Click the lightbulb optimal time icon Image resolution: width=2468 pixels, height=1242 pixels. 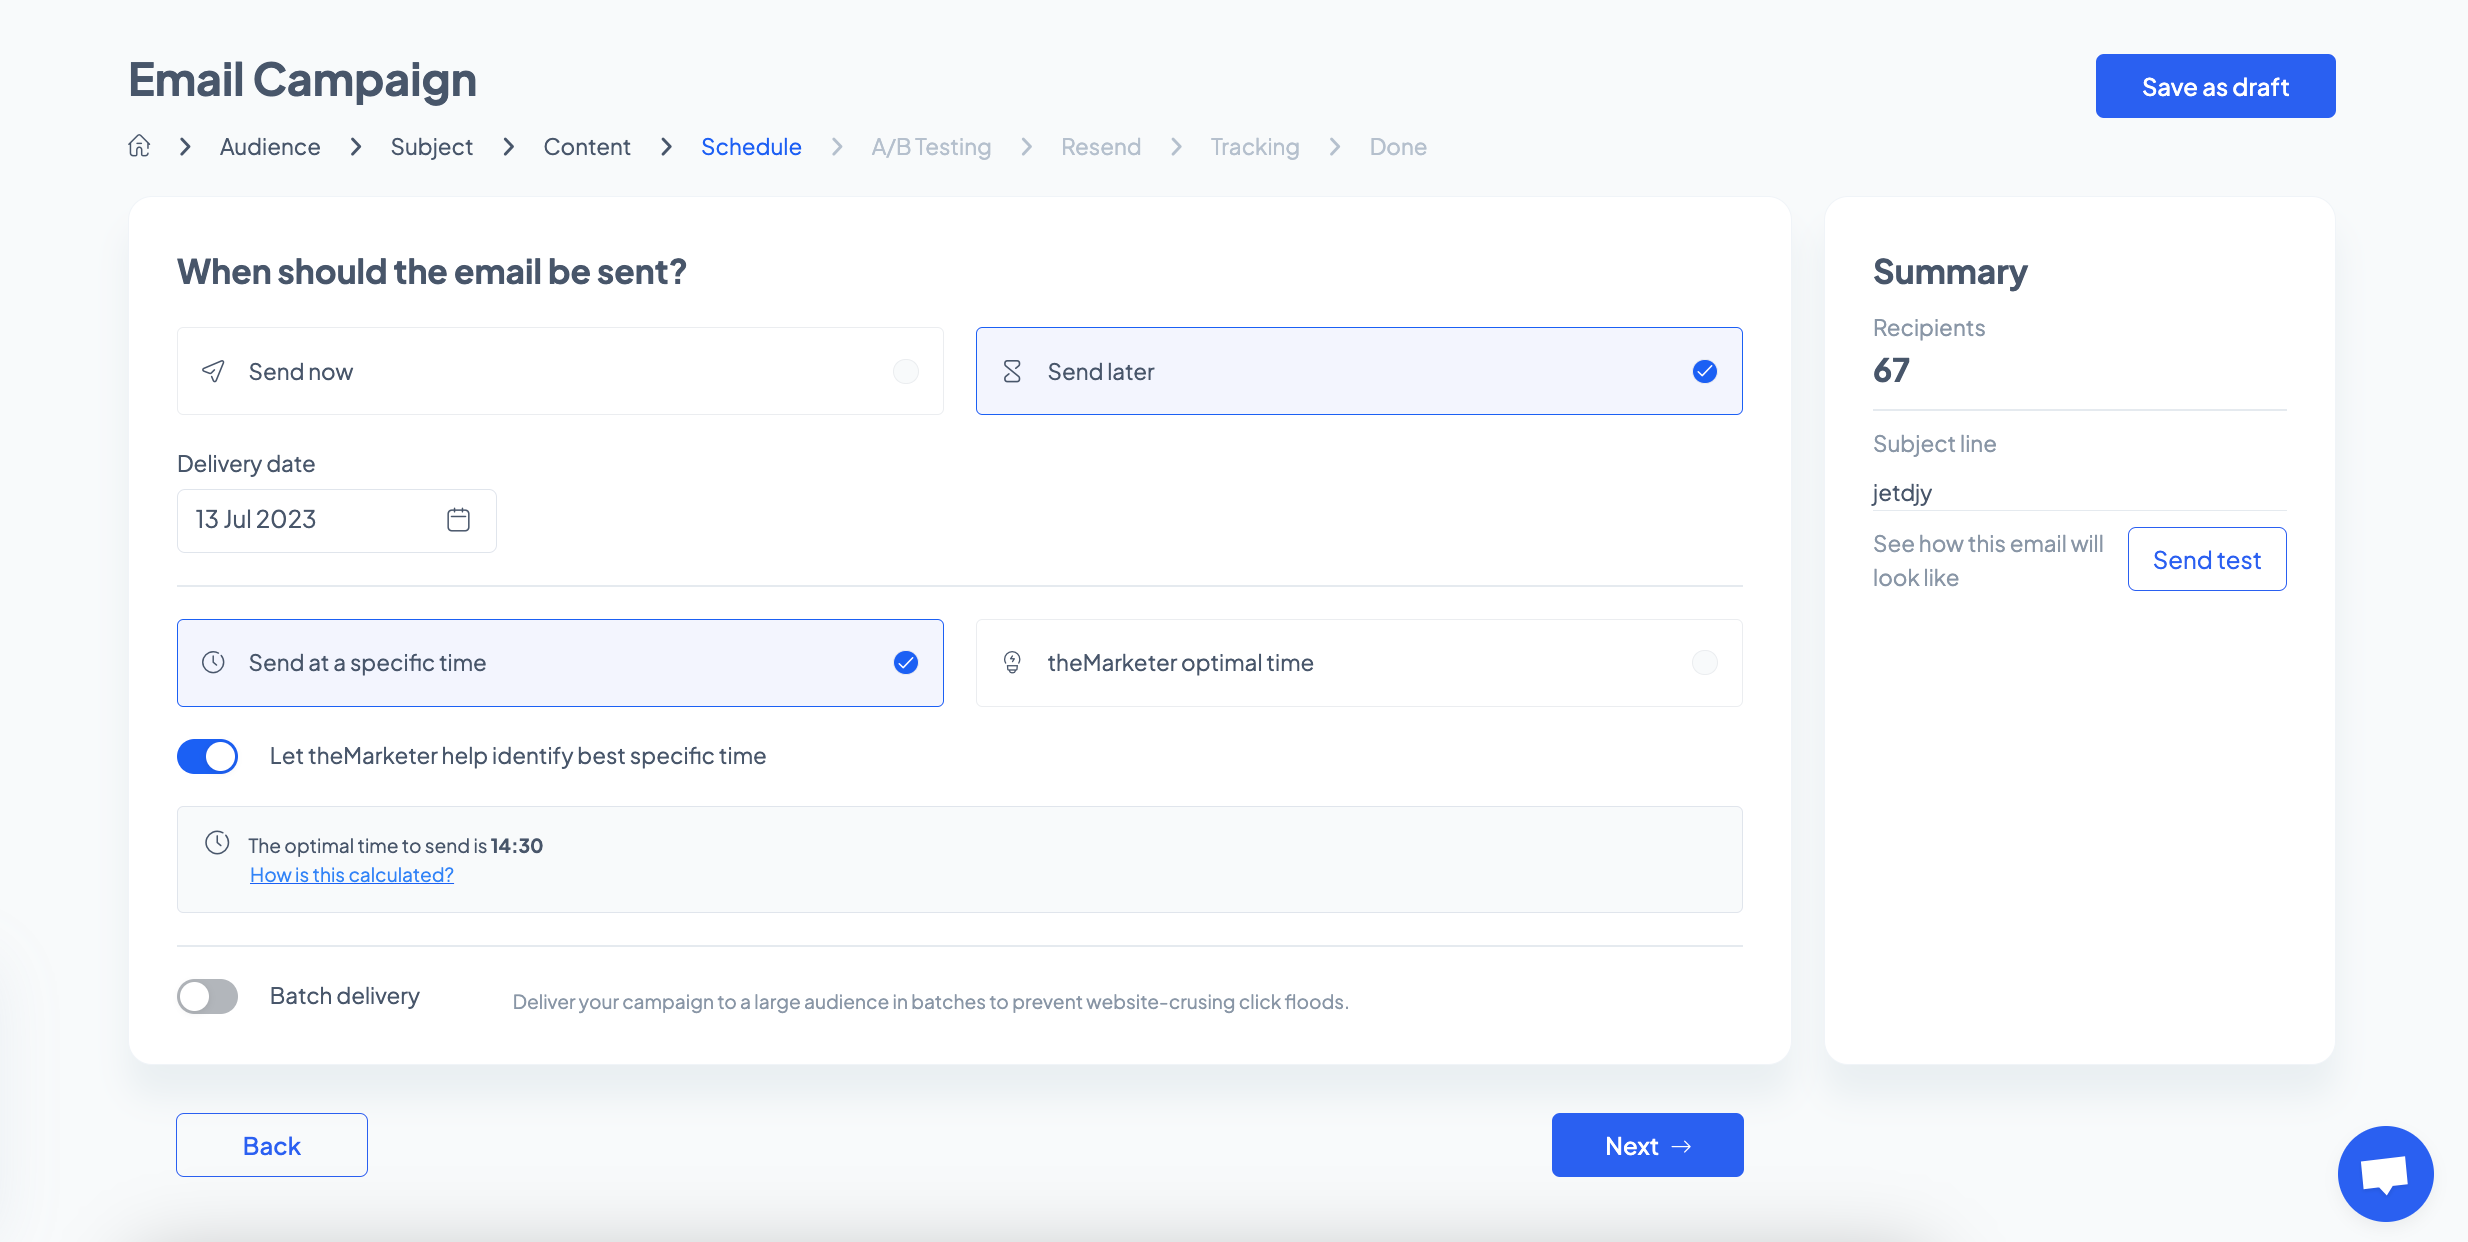1012,663
